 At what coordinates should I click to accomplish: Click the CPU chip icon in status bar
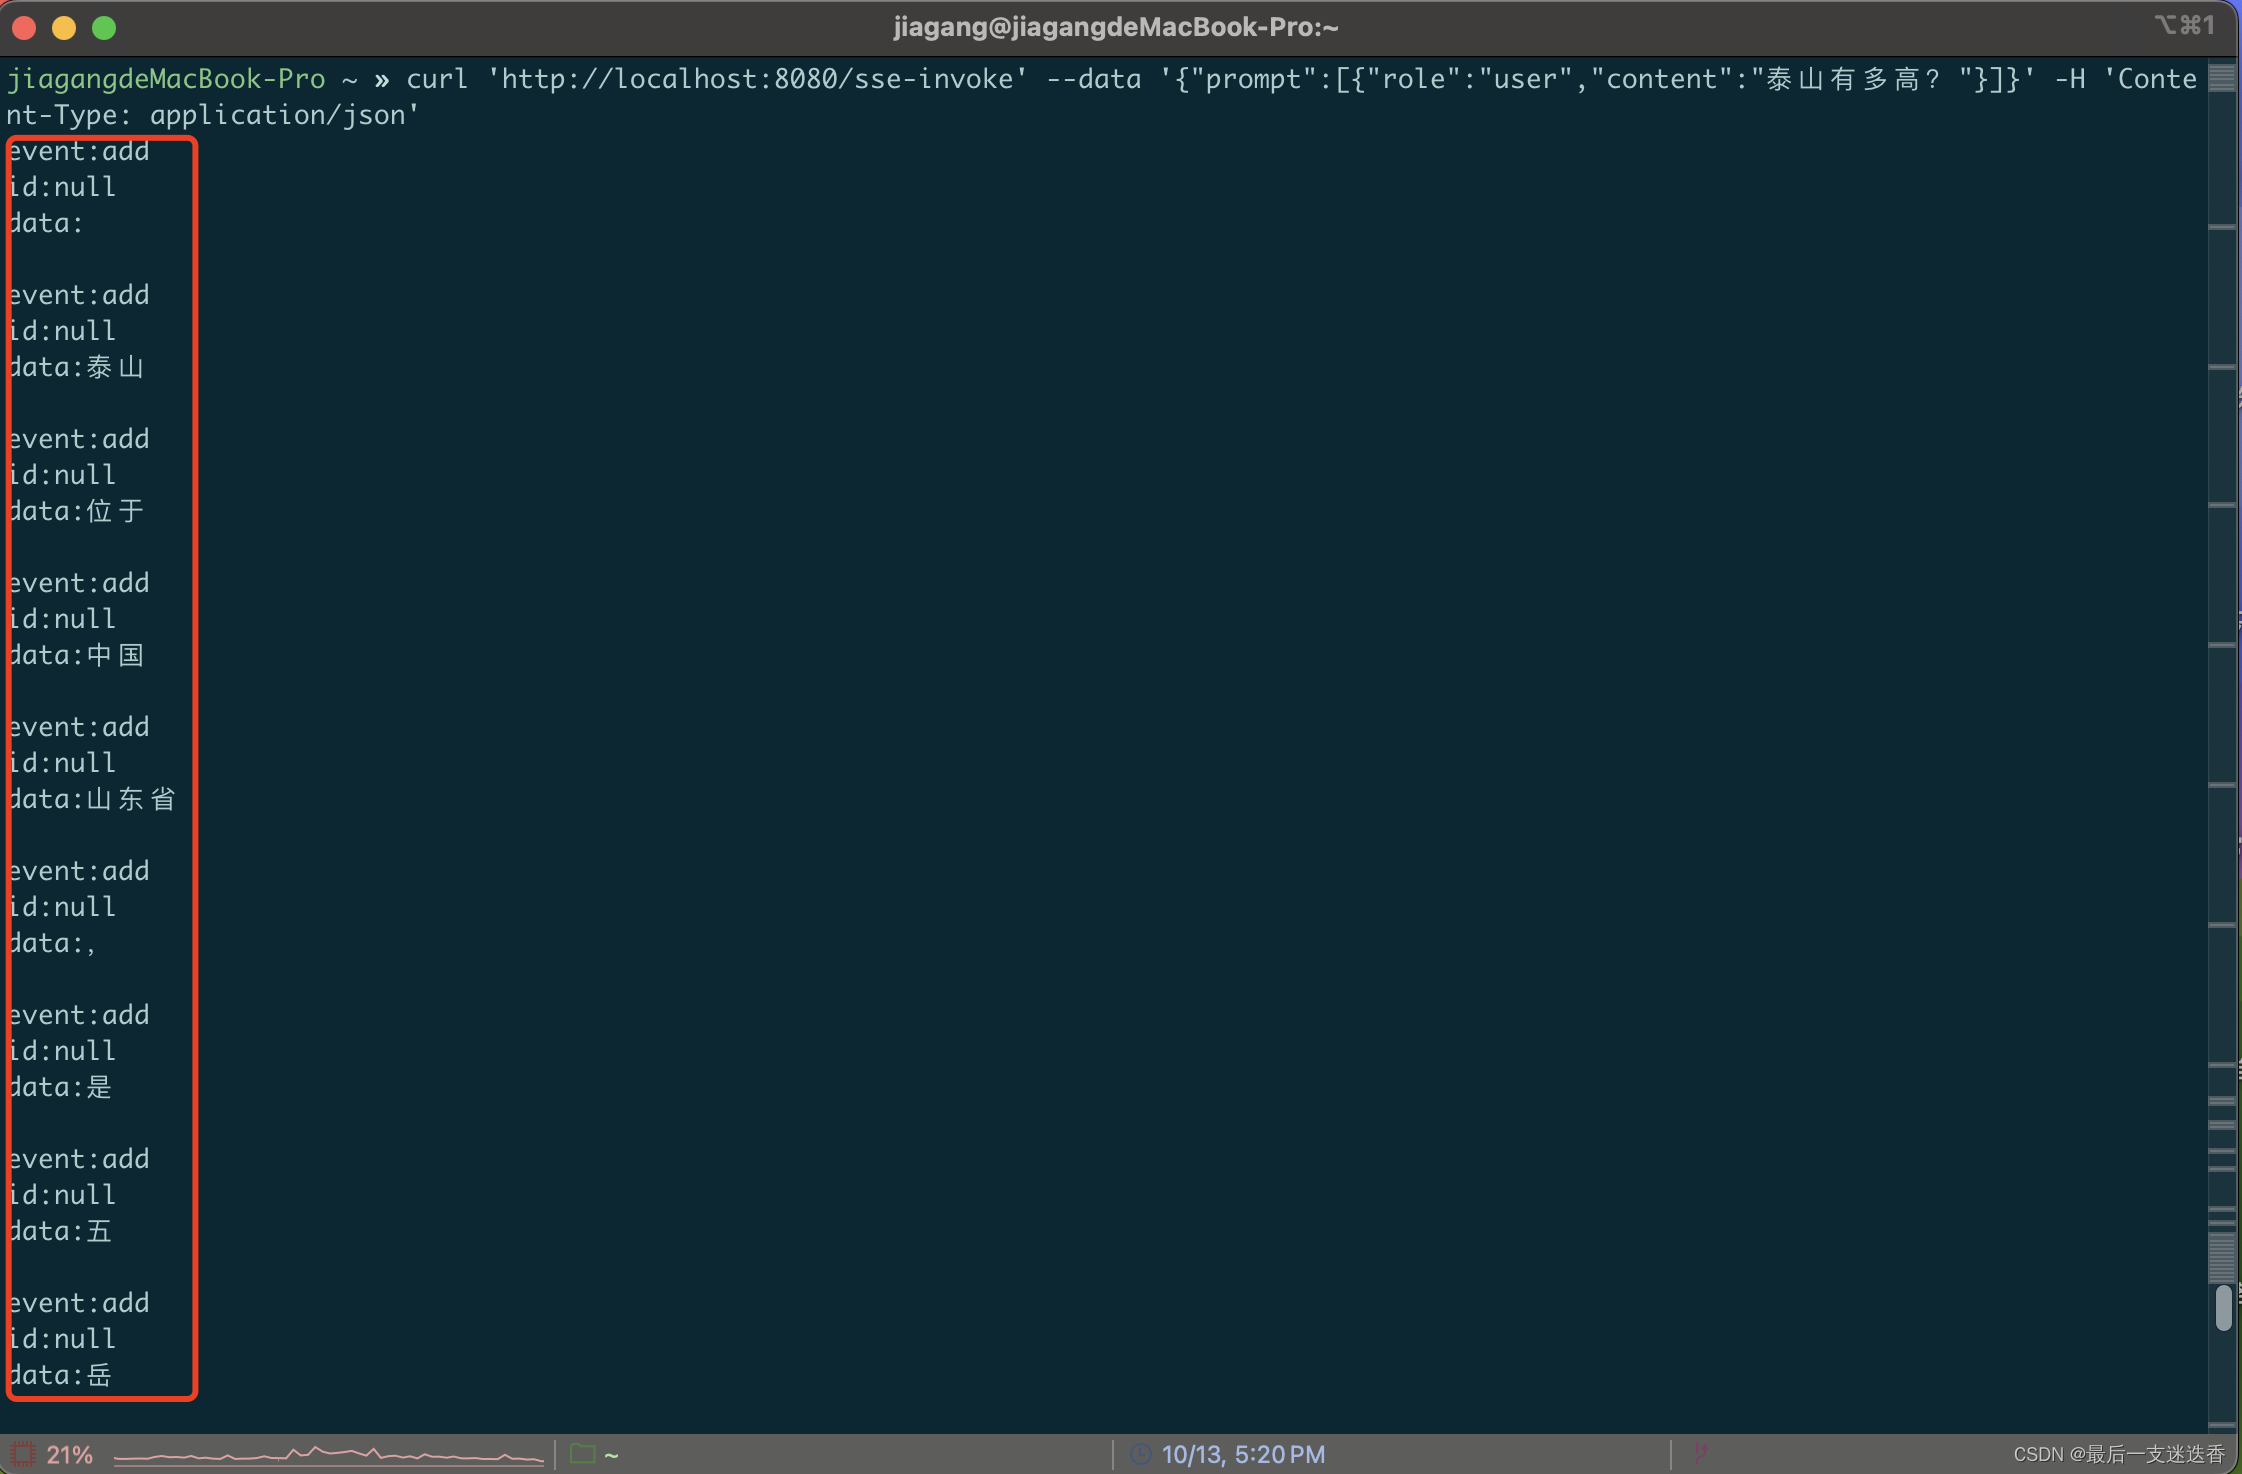click(x=22, y=1454)
